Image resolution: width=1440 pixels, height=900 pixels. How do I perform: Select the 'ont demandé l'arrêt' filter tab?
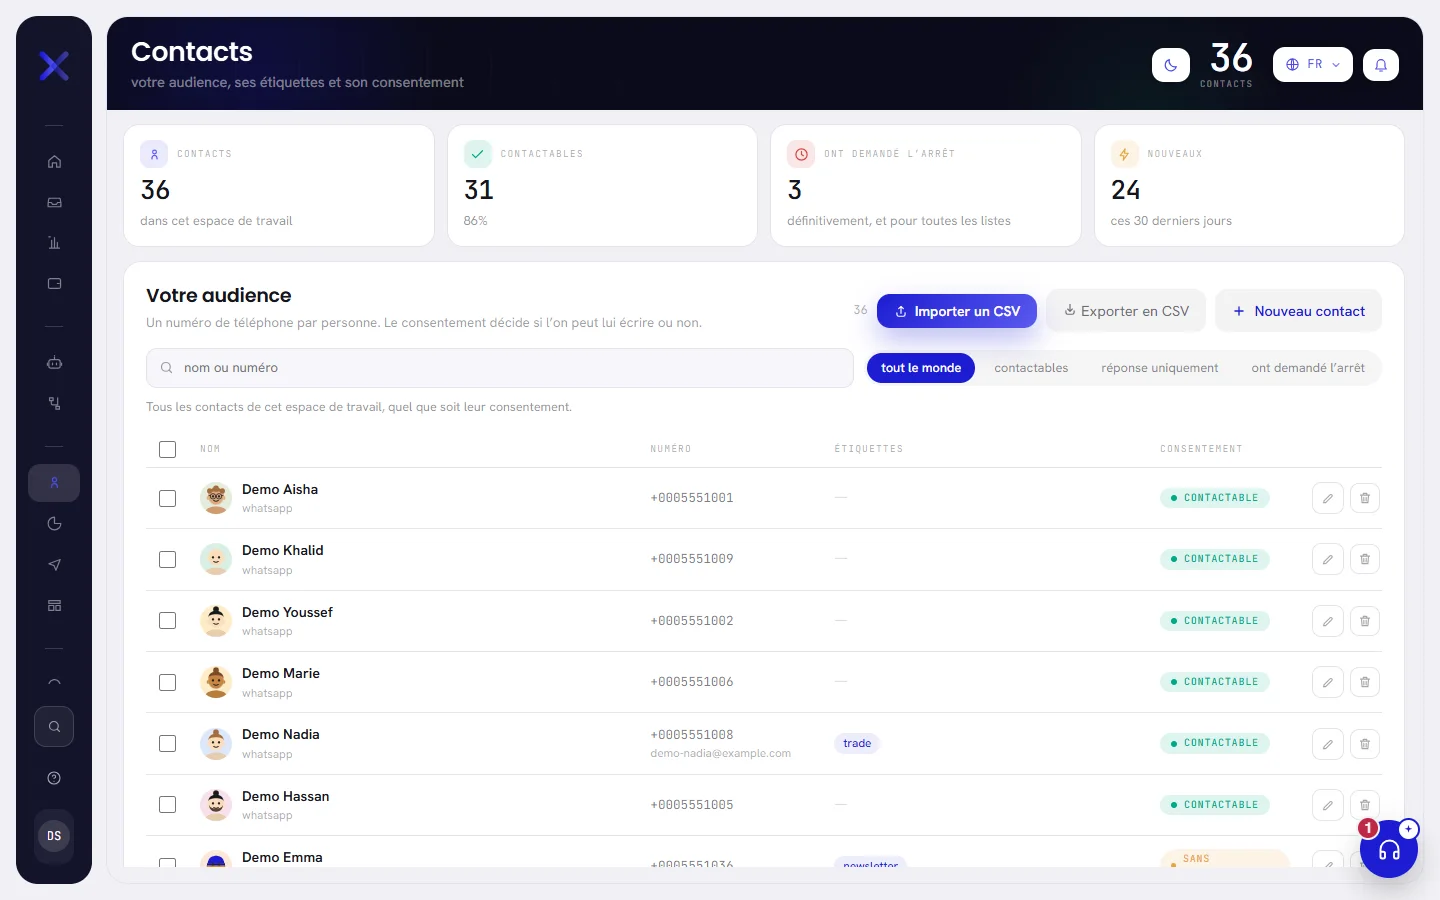click(1308, 368)
